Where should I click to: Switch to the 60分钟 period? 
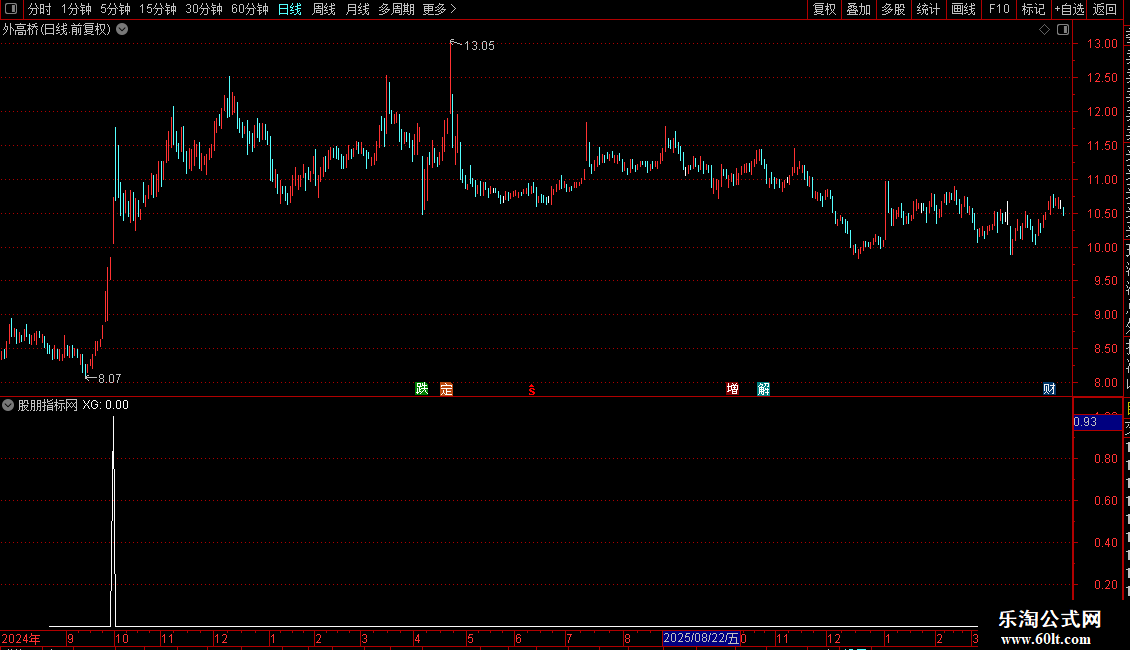250,9
